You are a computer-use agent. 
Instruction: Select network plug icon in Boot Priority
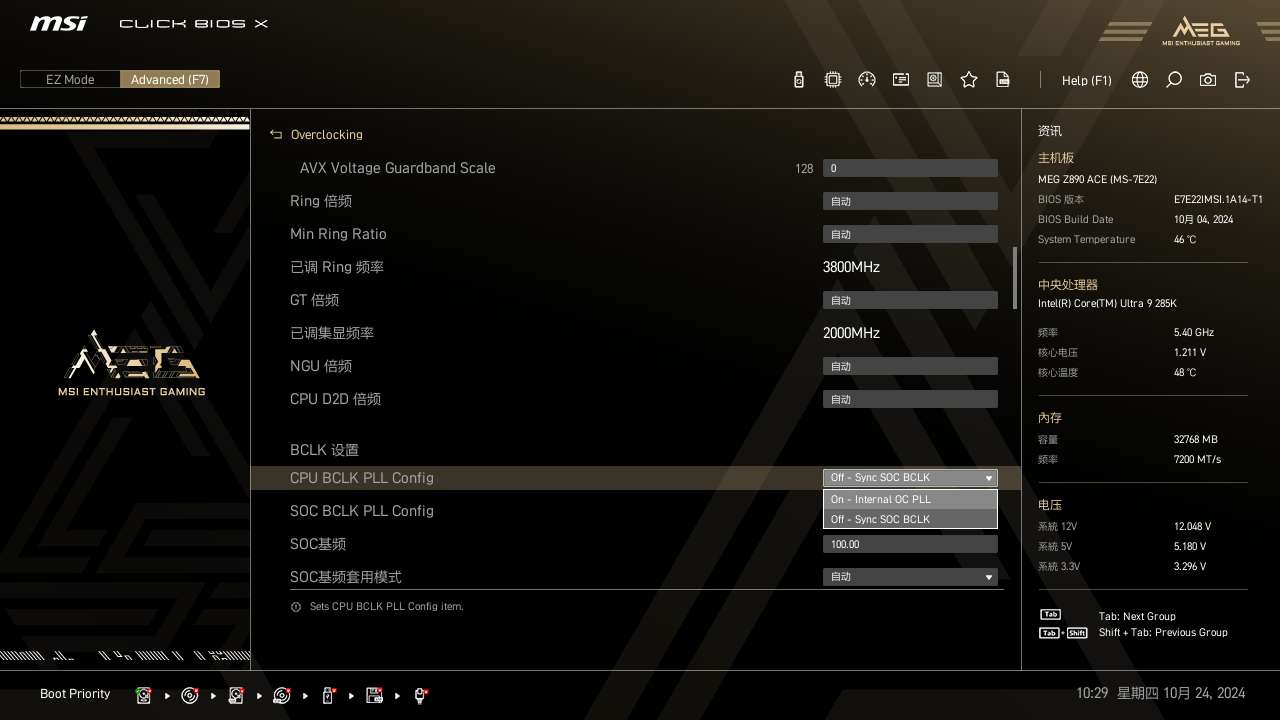point(421,695)
